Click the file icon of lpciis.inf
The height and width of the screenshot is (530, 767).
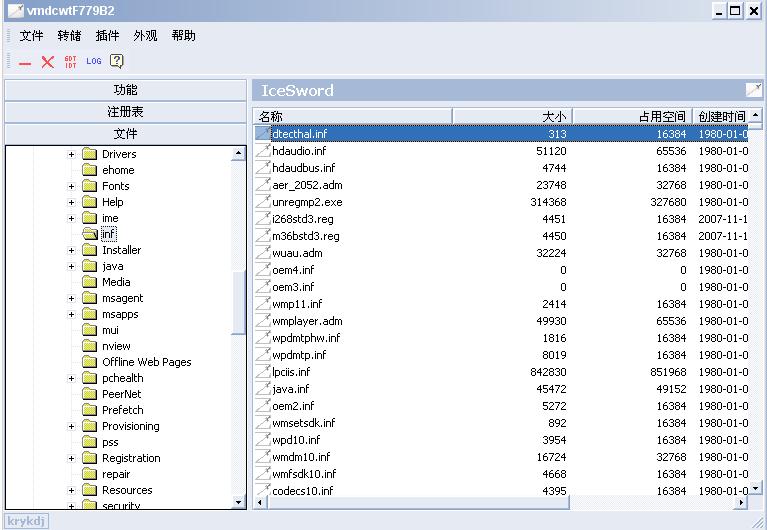263,371
